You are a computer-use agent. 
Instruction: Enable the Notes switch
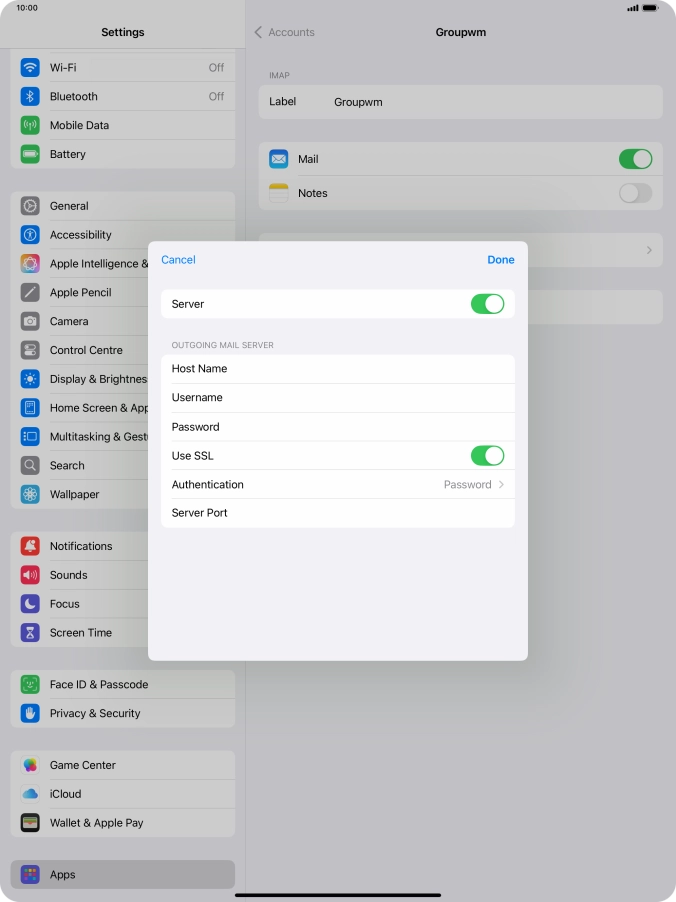tap(635, 194)
